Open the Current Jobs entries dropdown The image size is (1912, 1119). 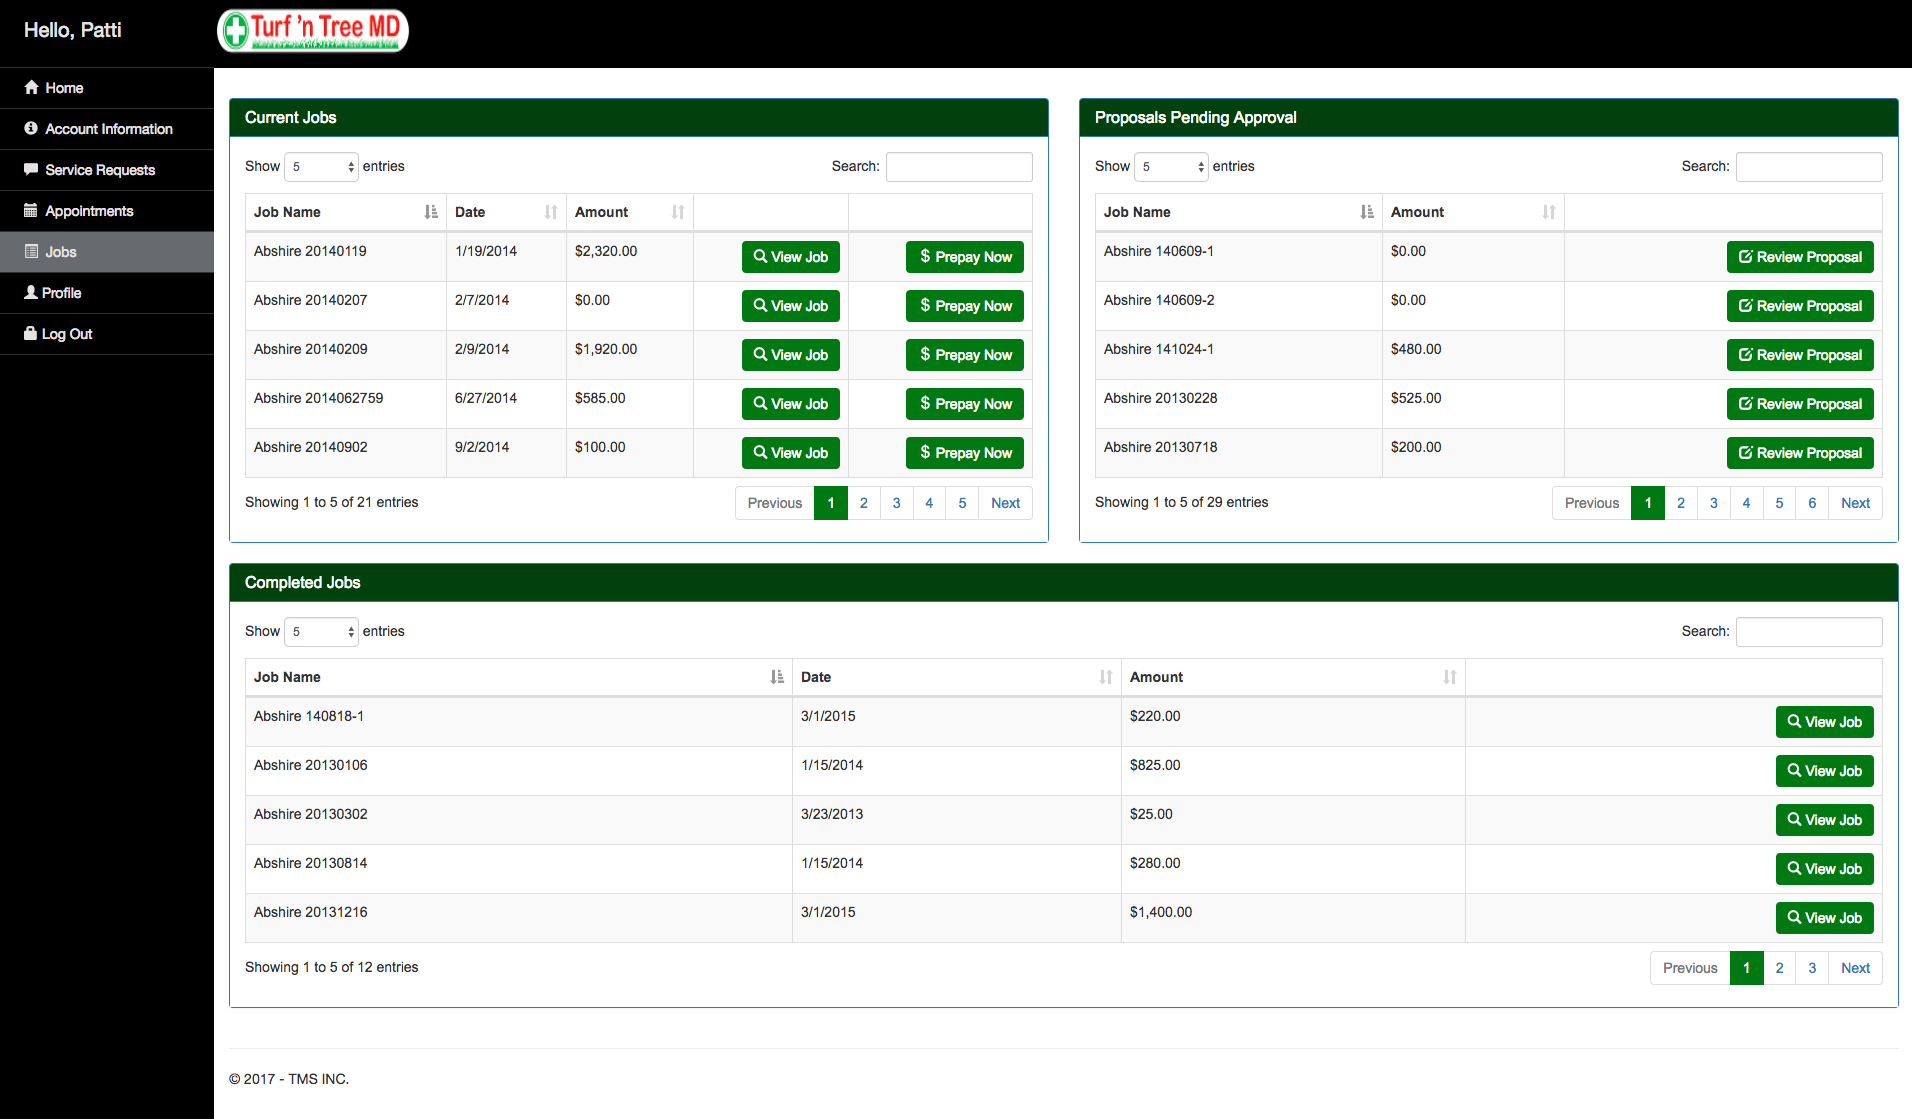click(x=322, y=166)
